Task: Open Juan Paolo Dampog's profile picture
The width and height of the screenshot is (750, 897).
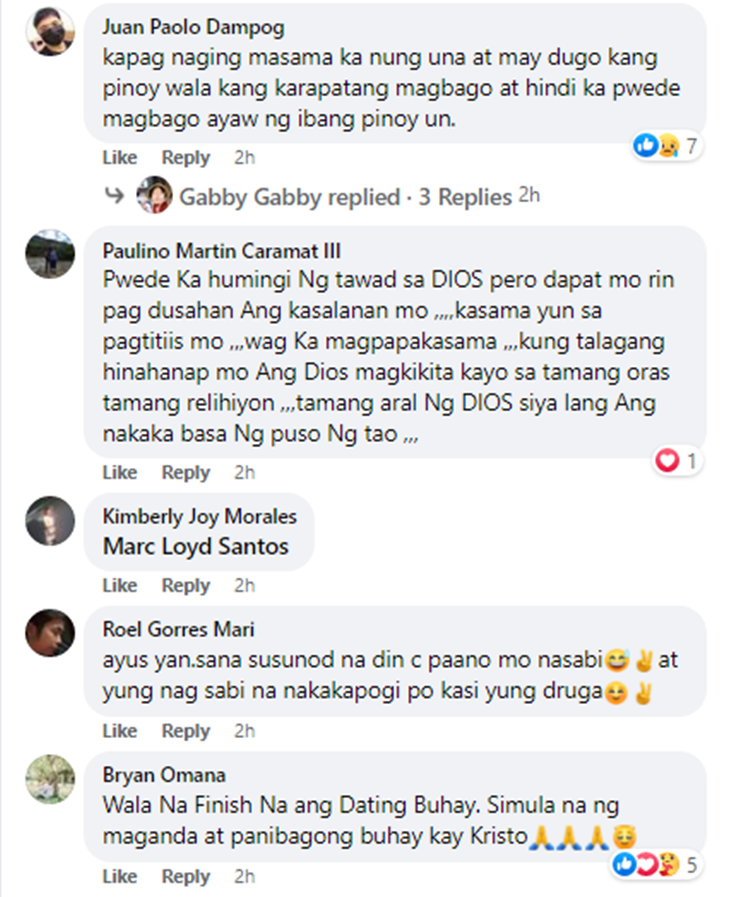Action: click(50, 31)
